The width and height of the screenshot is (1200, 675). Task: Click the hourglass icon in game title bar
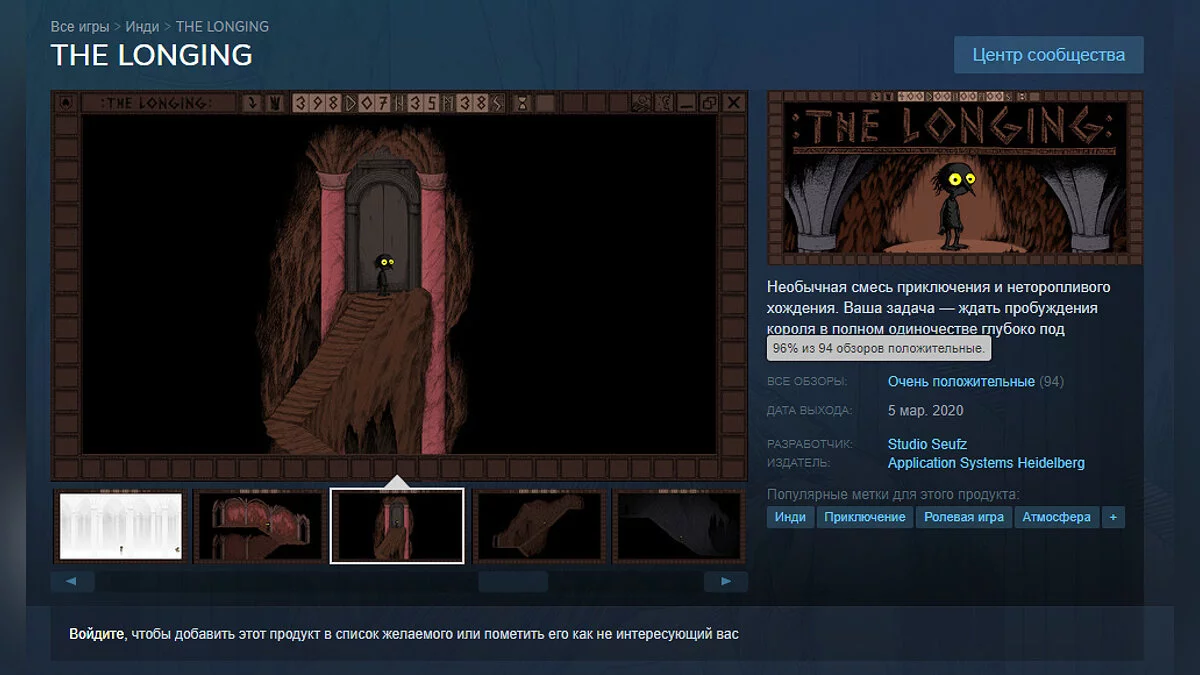[x=522, y=102]
